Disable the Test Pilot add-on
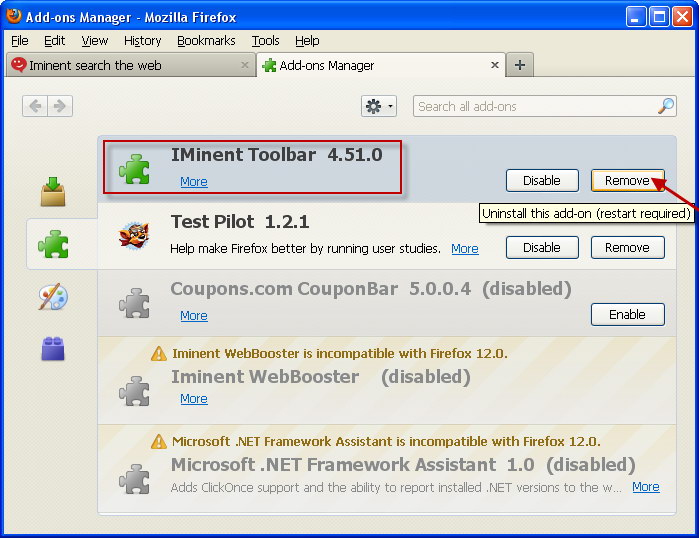This screenshot has width=699, height=538. [x=542, y=247]
